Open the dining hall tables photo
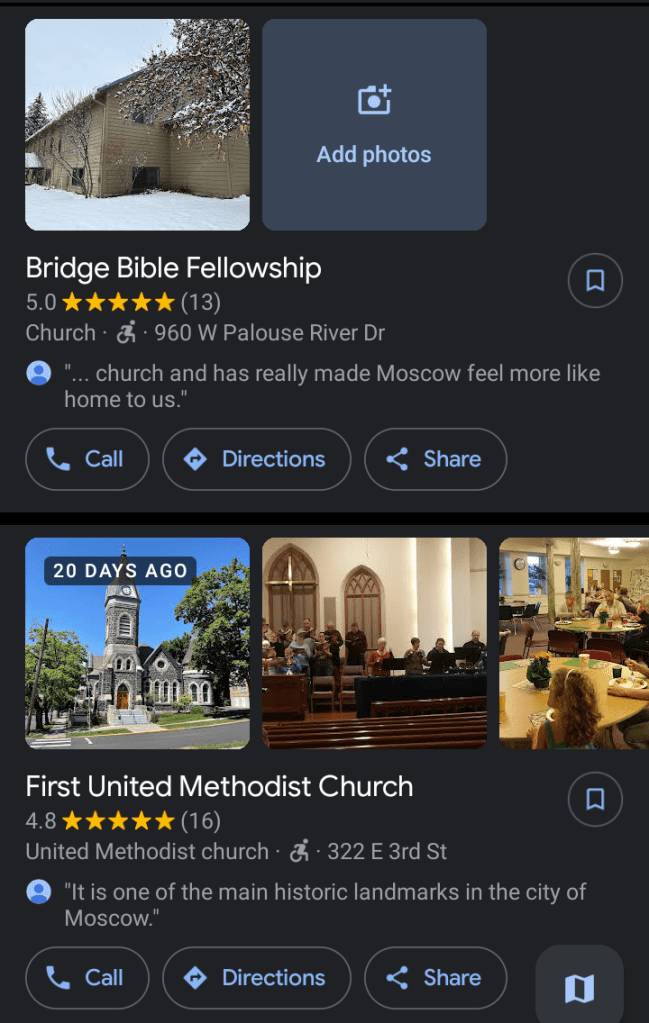649x1023 pixels. (x=573, y=643)
